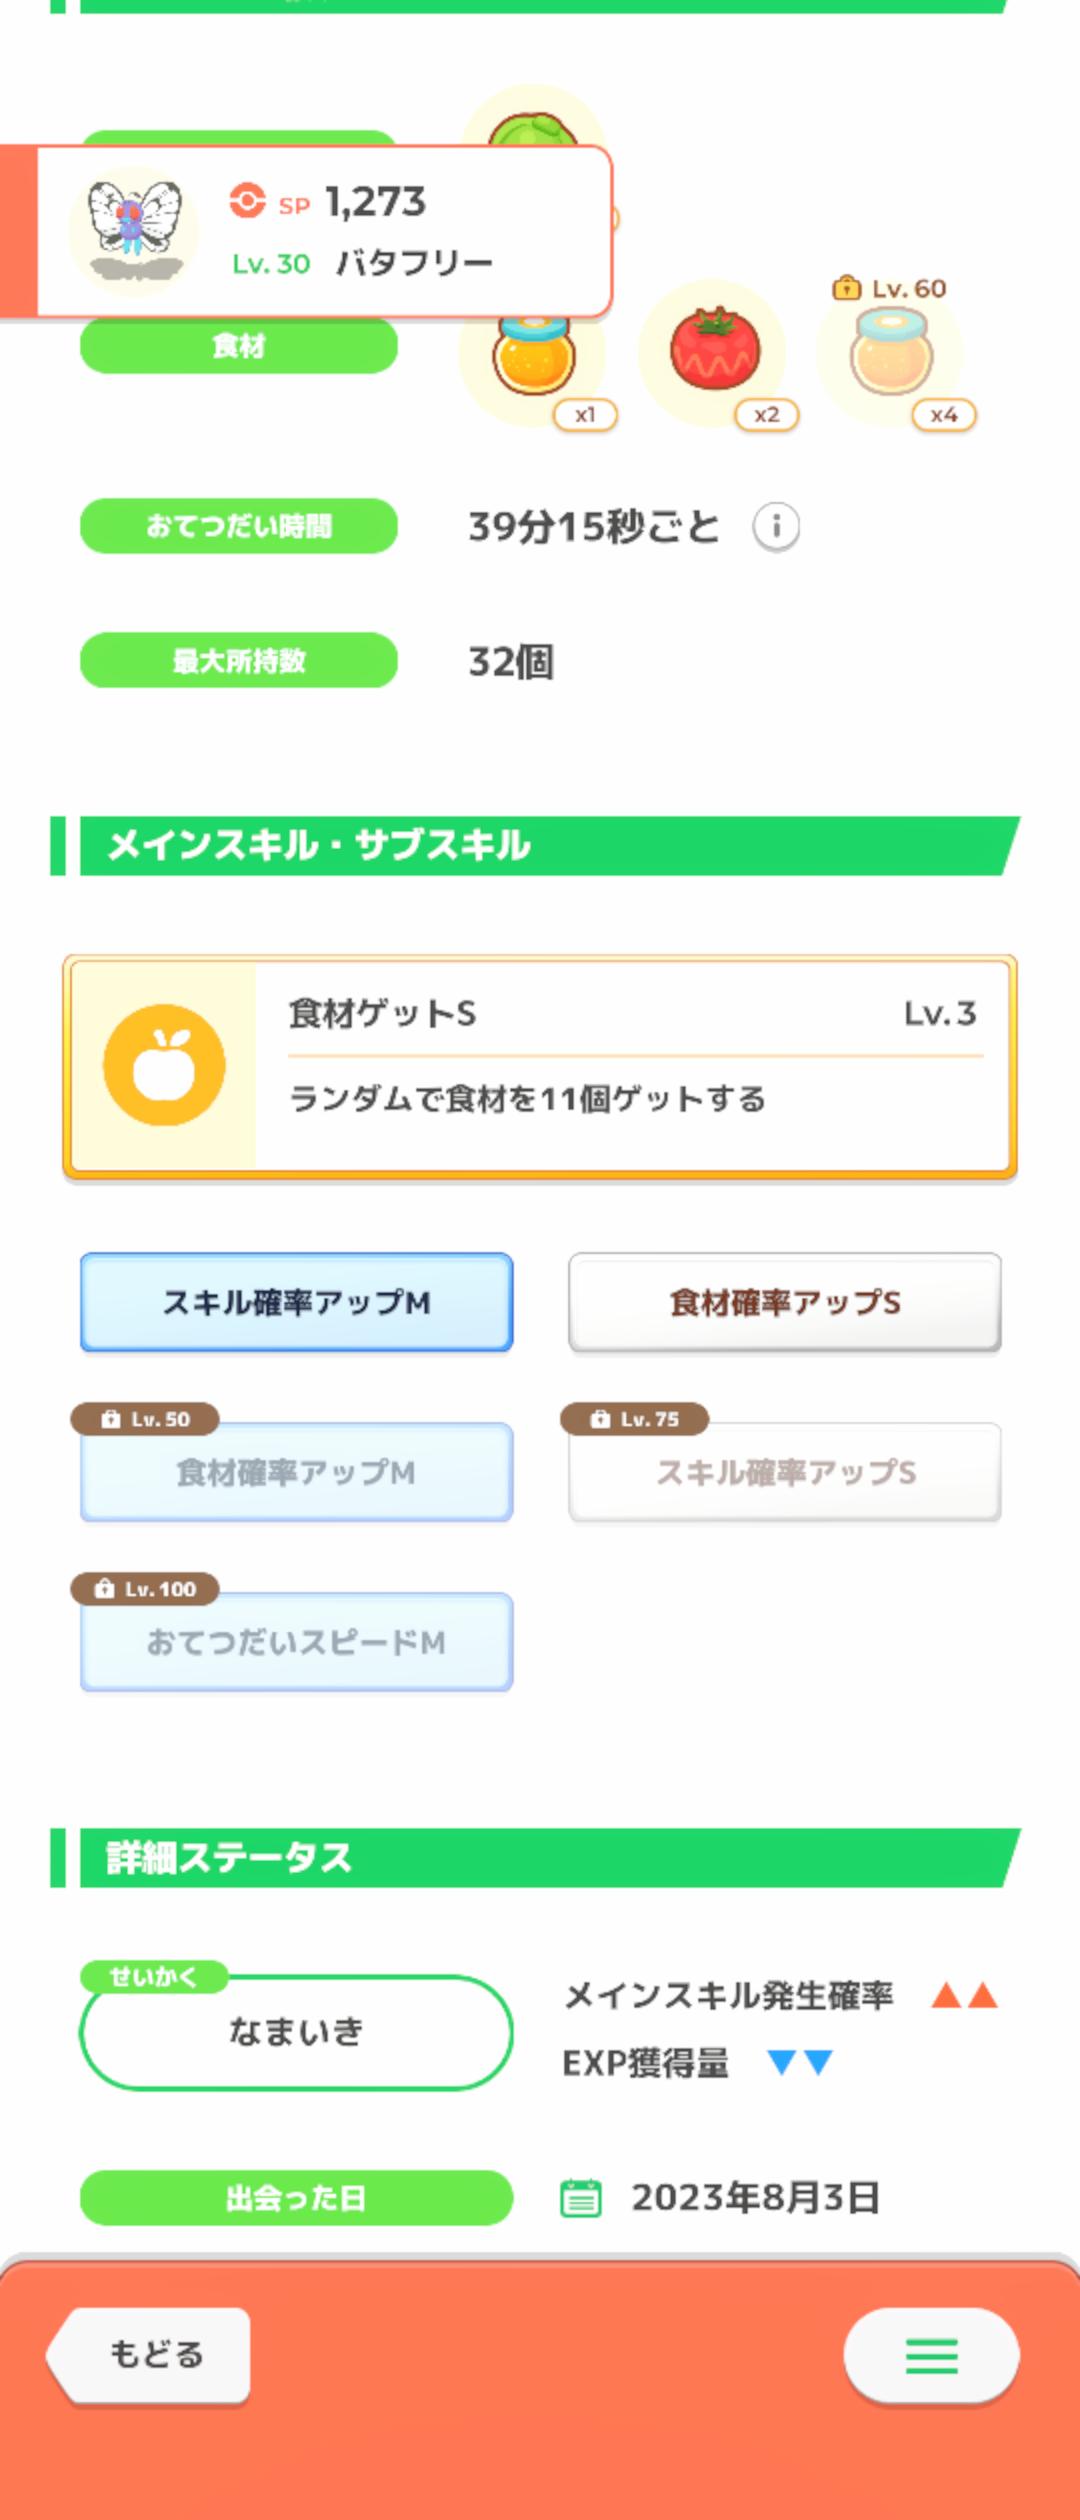This screenshot has height=2520, width=1080.
Task: Tap the calendar icon by met date
Action: 581,2198
